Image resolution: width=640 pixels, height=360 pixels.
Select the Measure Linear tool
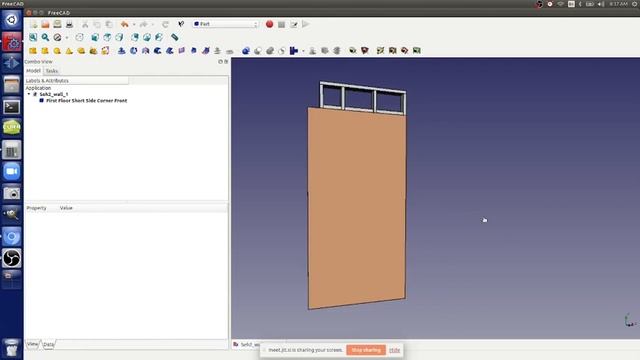(x=353, y=51)
